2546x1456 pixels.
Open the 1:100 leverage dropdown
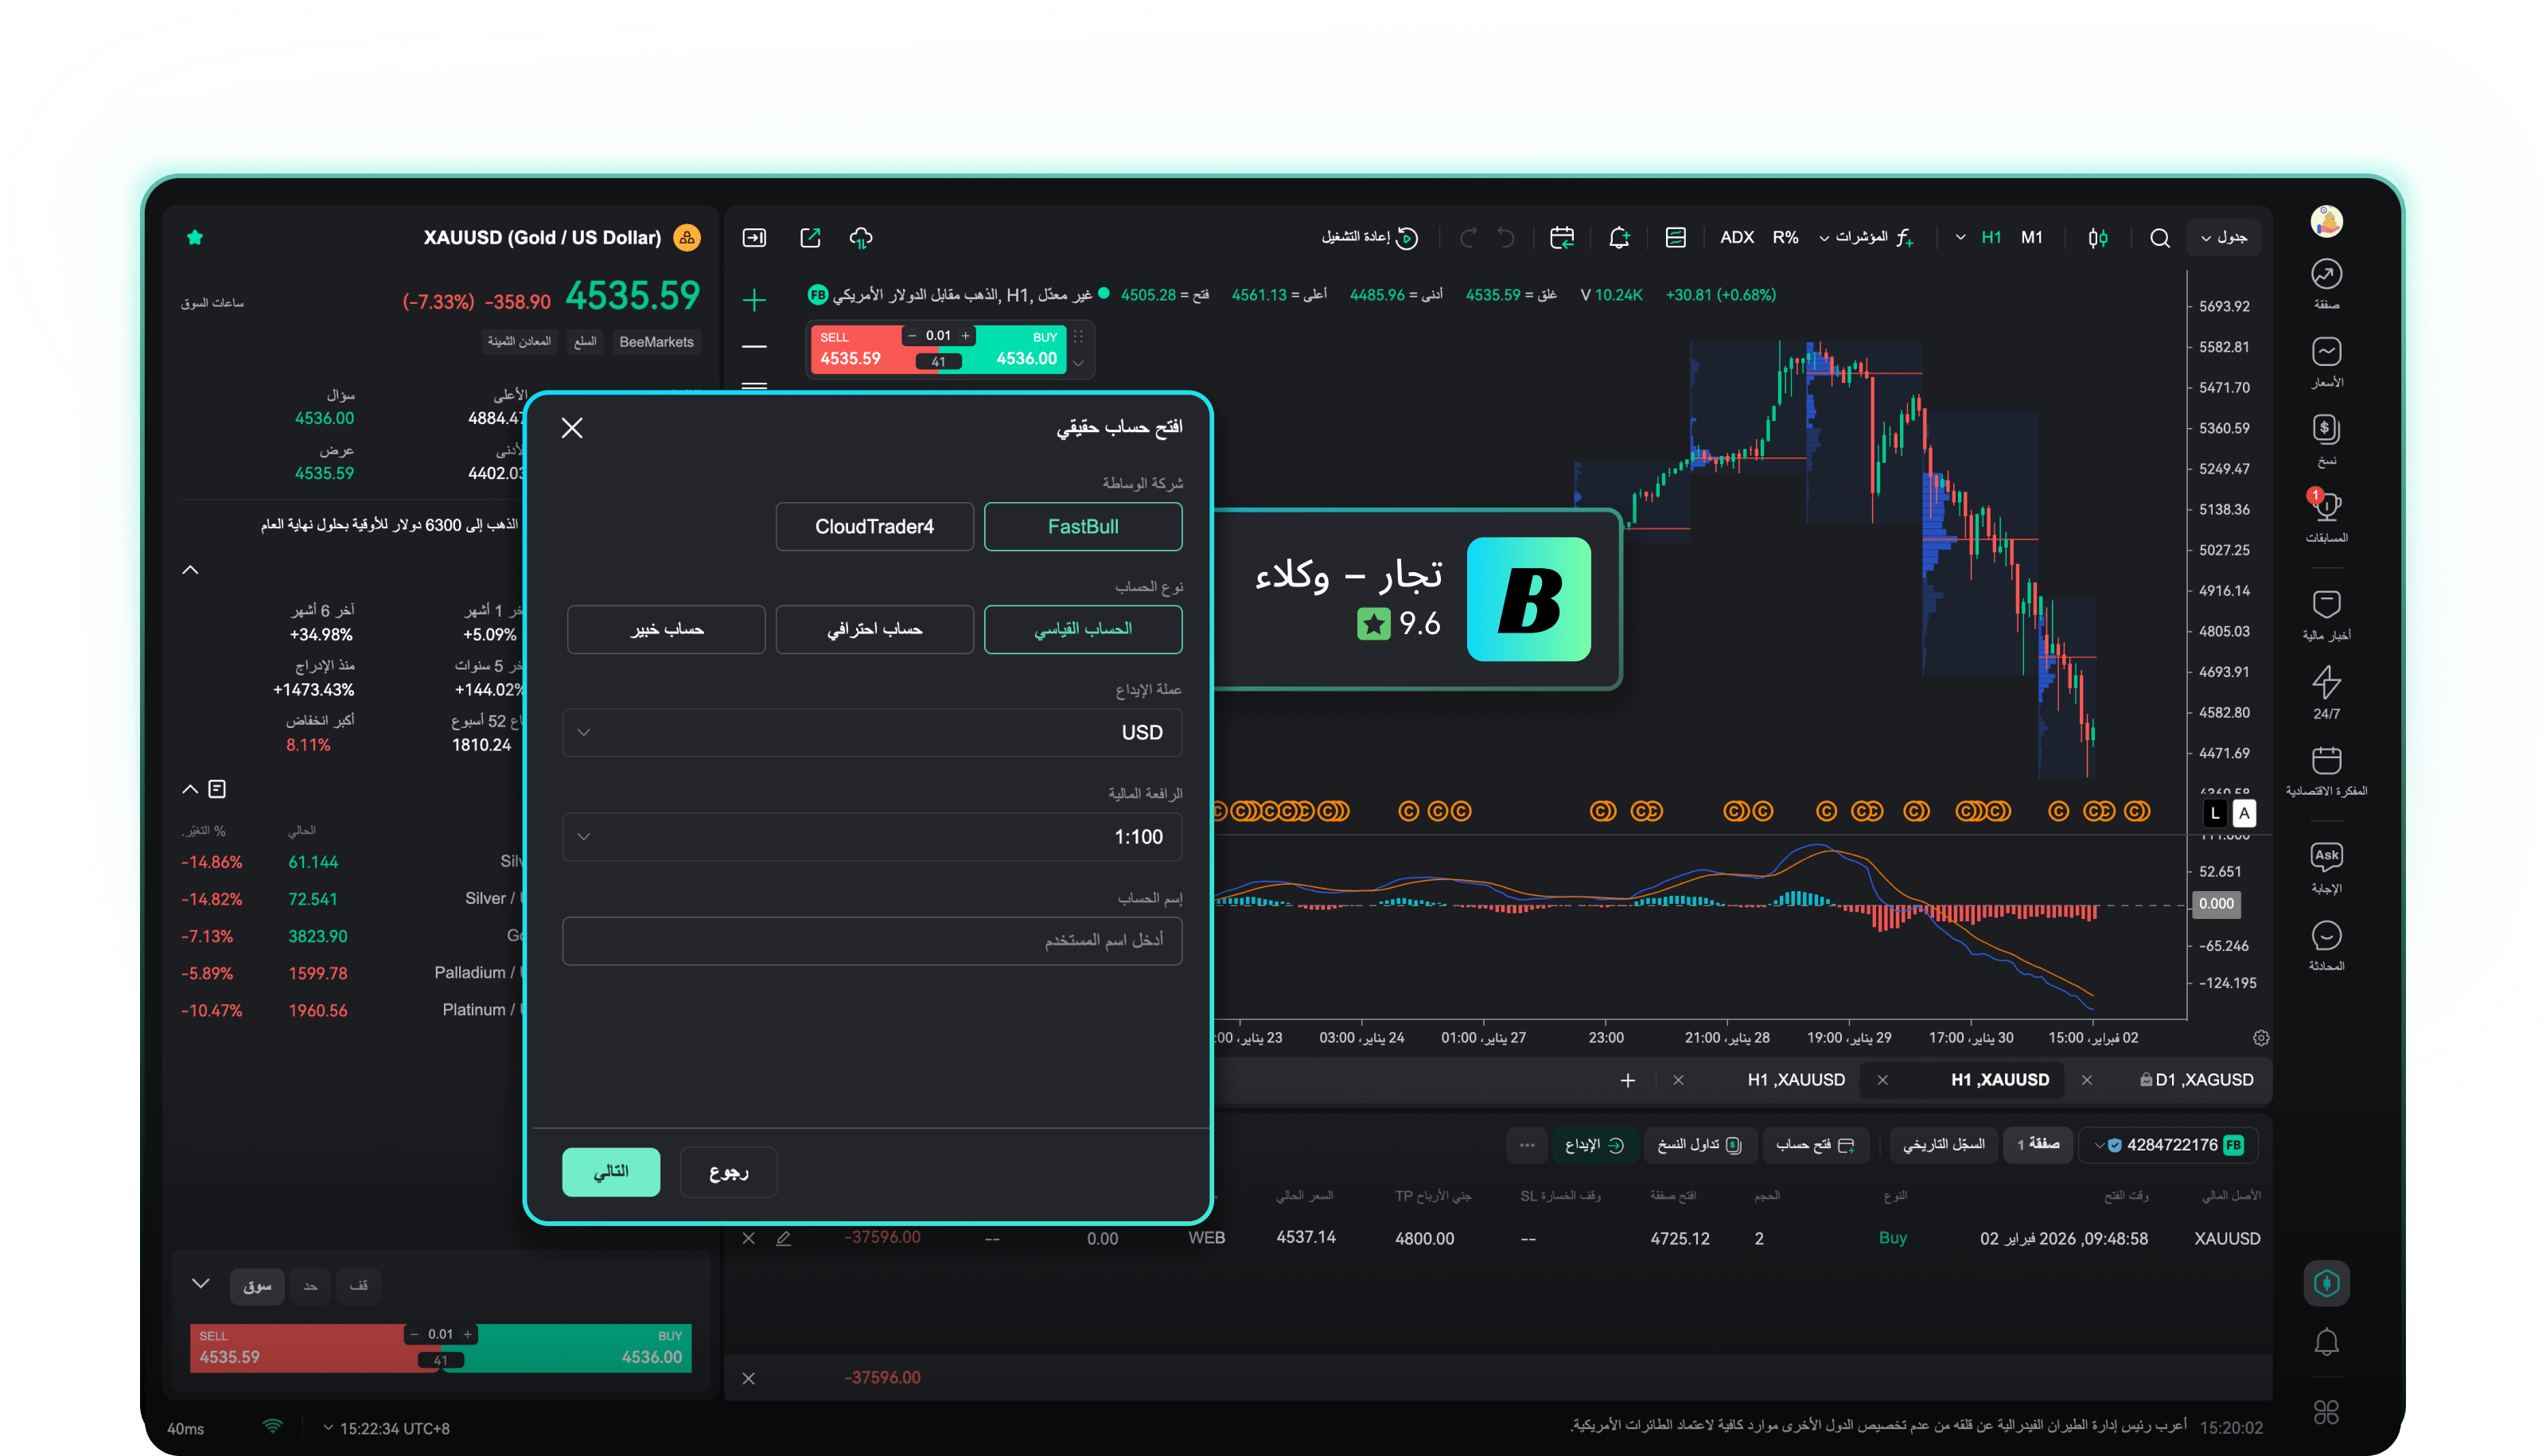coord(872,836)
